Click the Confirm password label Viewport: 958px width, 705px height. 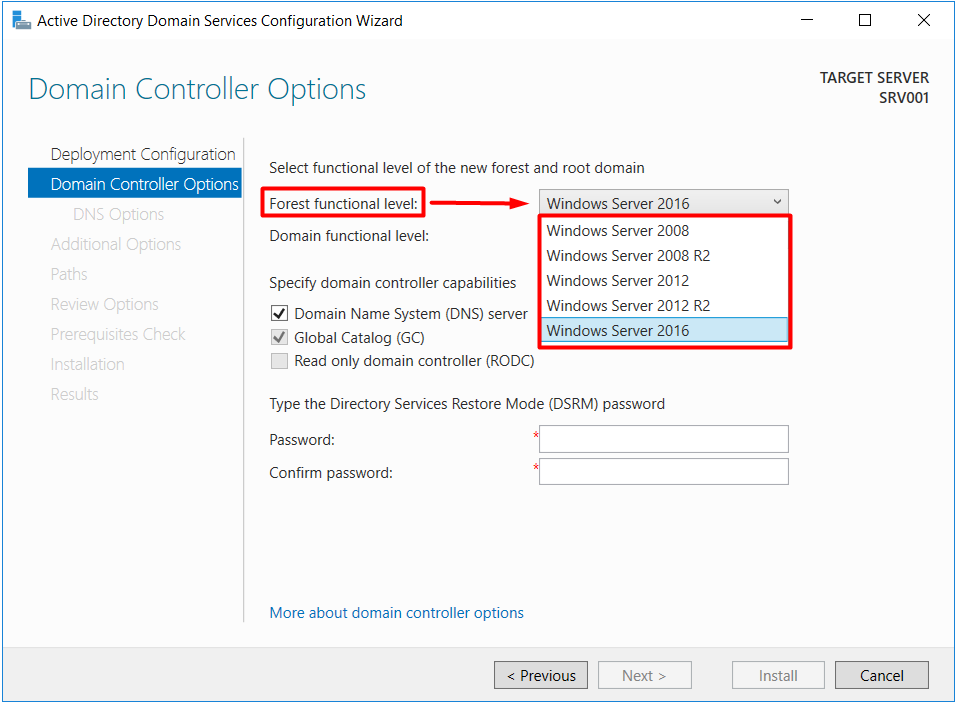click(331, 473)
